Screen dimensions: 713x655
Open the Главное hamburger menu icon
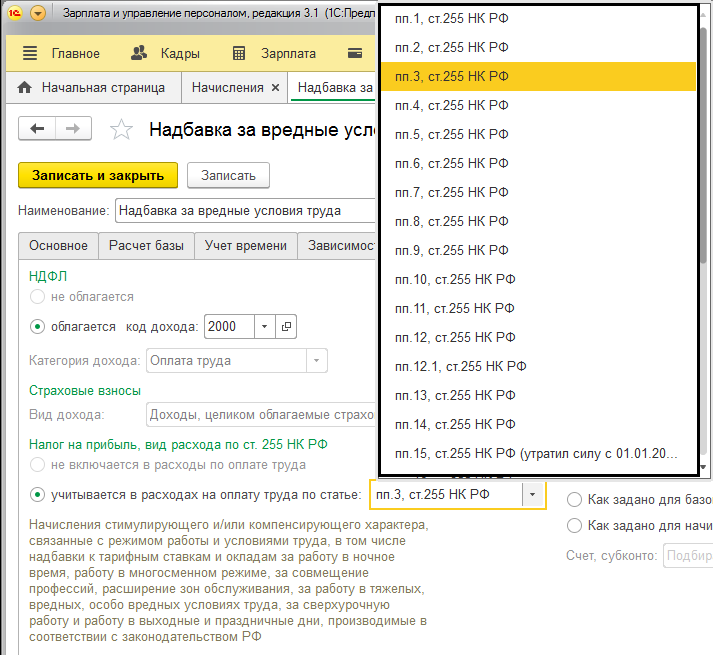coord(30,54)
